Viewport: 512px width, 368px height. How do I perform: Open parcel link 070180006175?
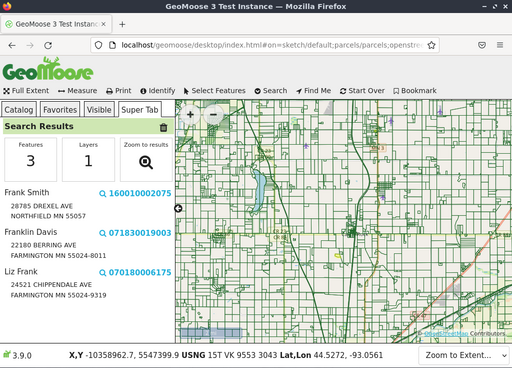click(x=140, y=272)
